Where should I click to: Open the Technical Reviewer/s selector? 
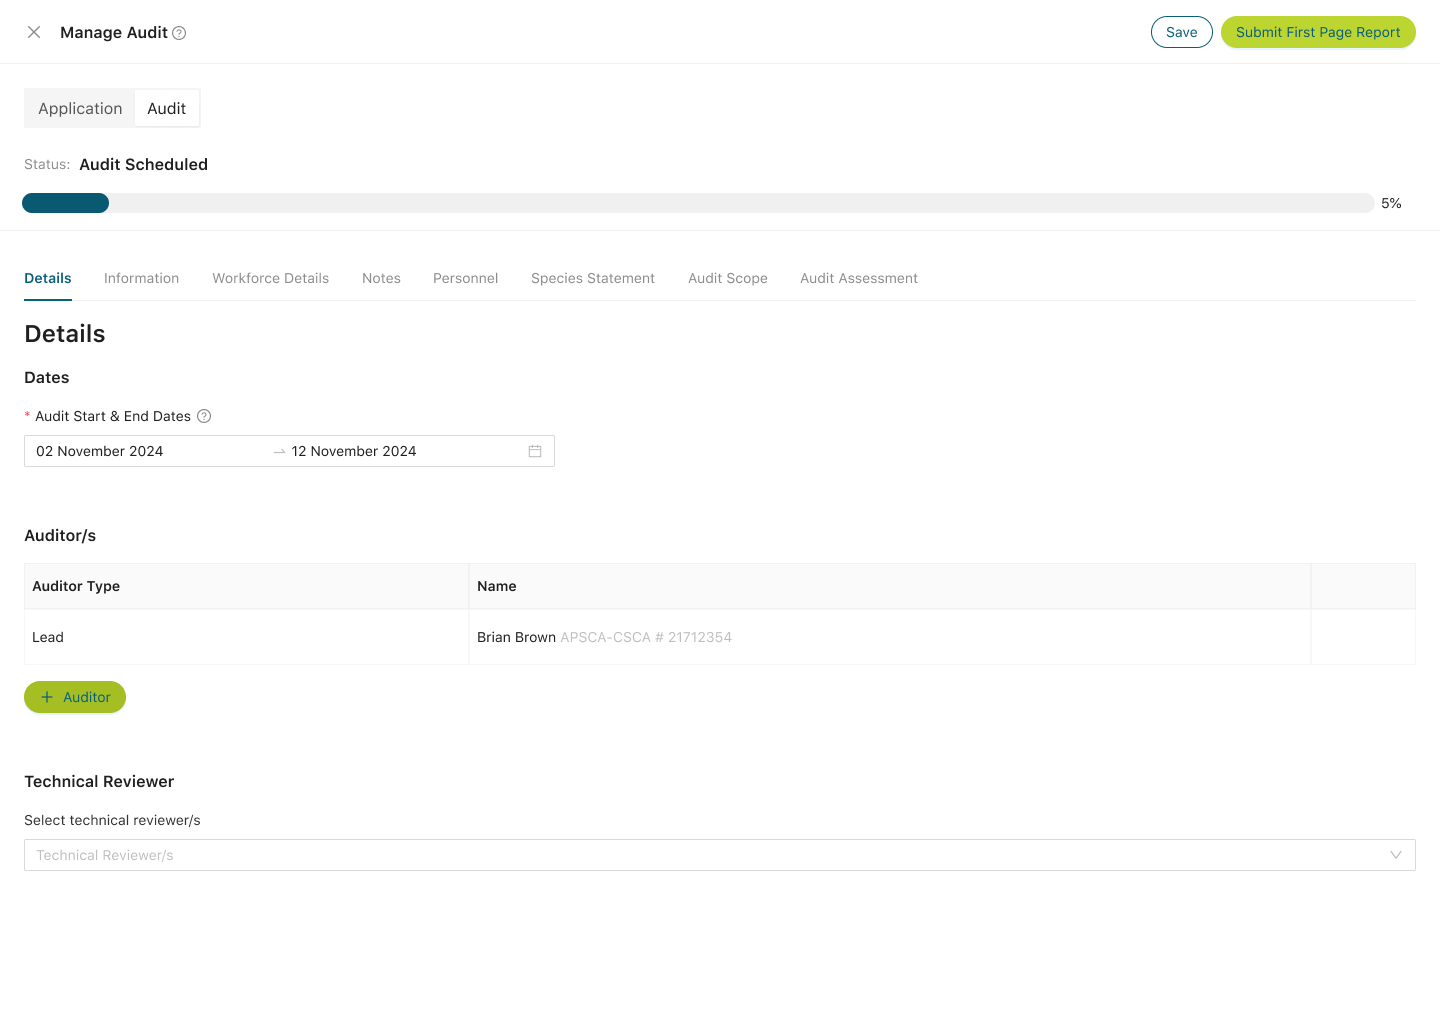[x=700, y=855]
